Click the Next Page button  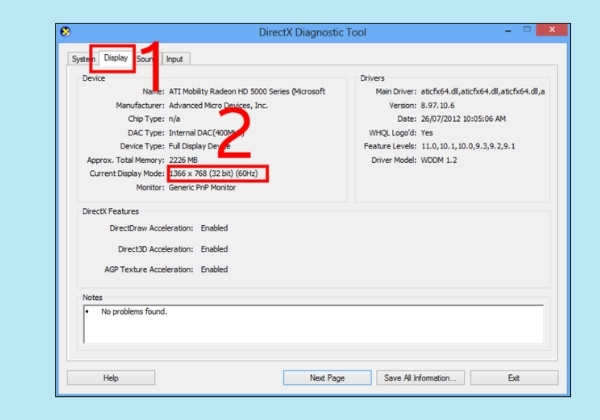pos(327,378)
